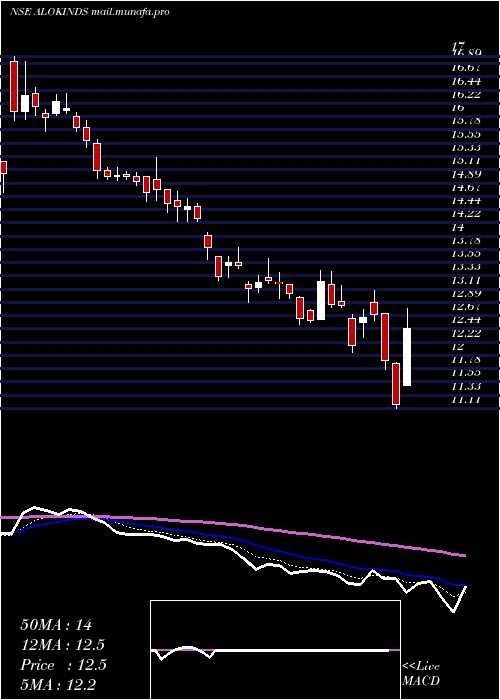Viewport: 500px width, 700px height.
Task: Click the purple 50MA line
Action: (x=232, y=525)
